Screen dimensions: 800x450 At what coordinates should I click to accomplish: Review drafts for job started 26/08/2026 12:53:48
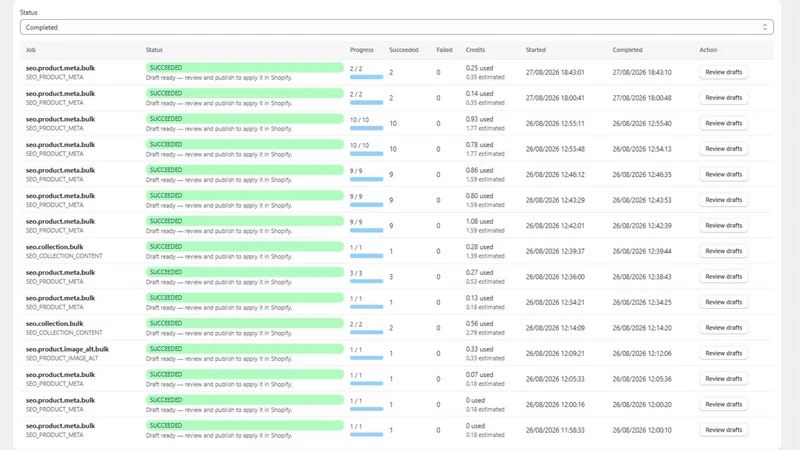723,149
